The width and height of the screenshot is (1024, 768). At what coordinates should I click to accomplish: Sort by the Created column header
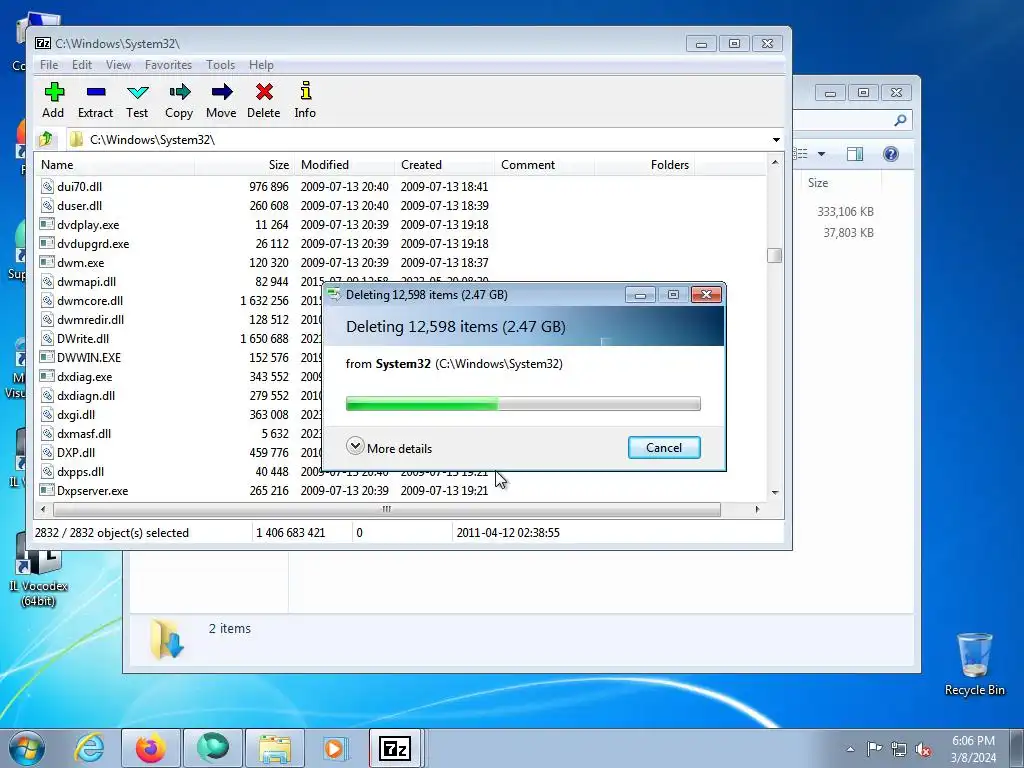444,165
